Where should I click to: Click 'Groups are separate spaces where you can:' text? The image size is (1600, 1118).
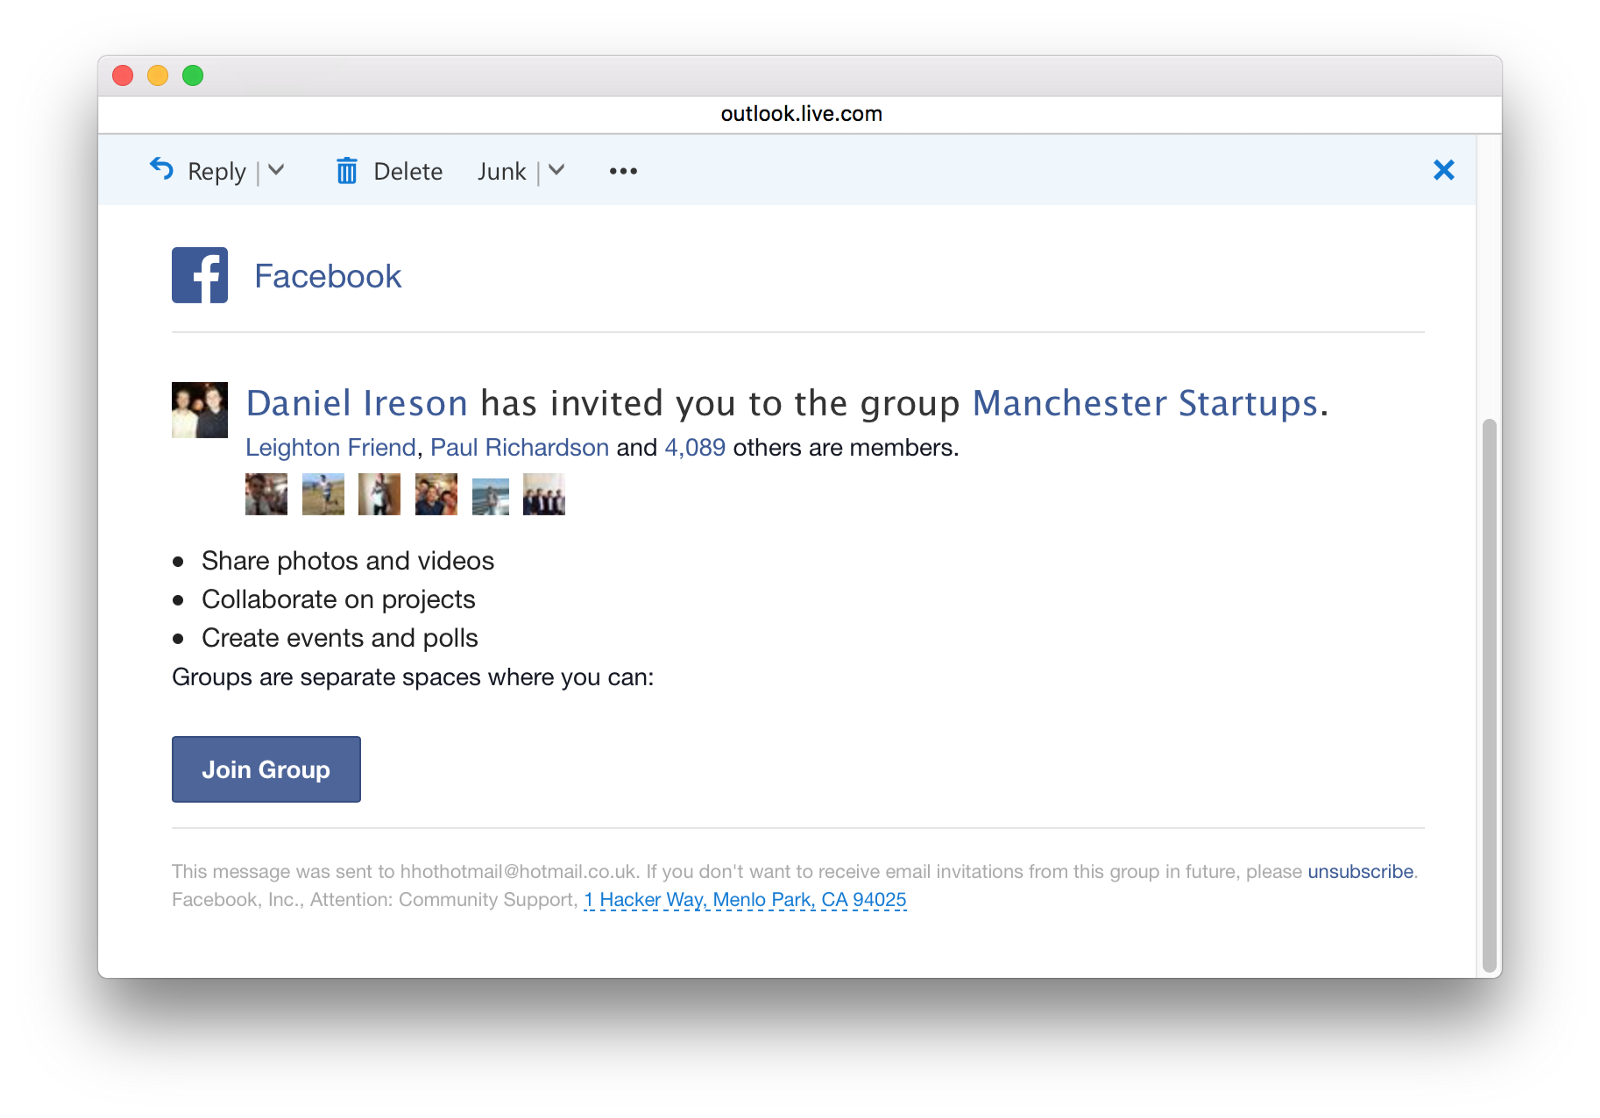[x=413, y=677]
